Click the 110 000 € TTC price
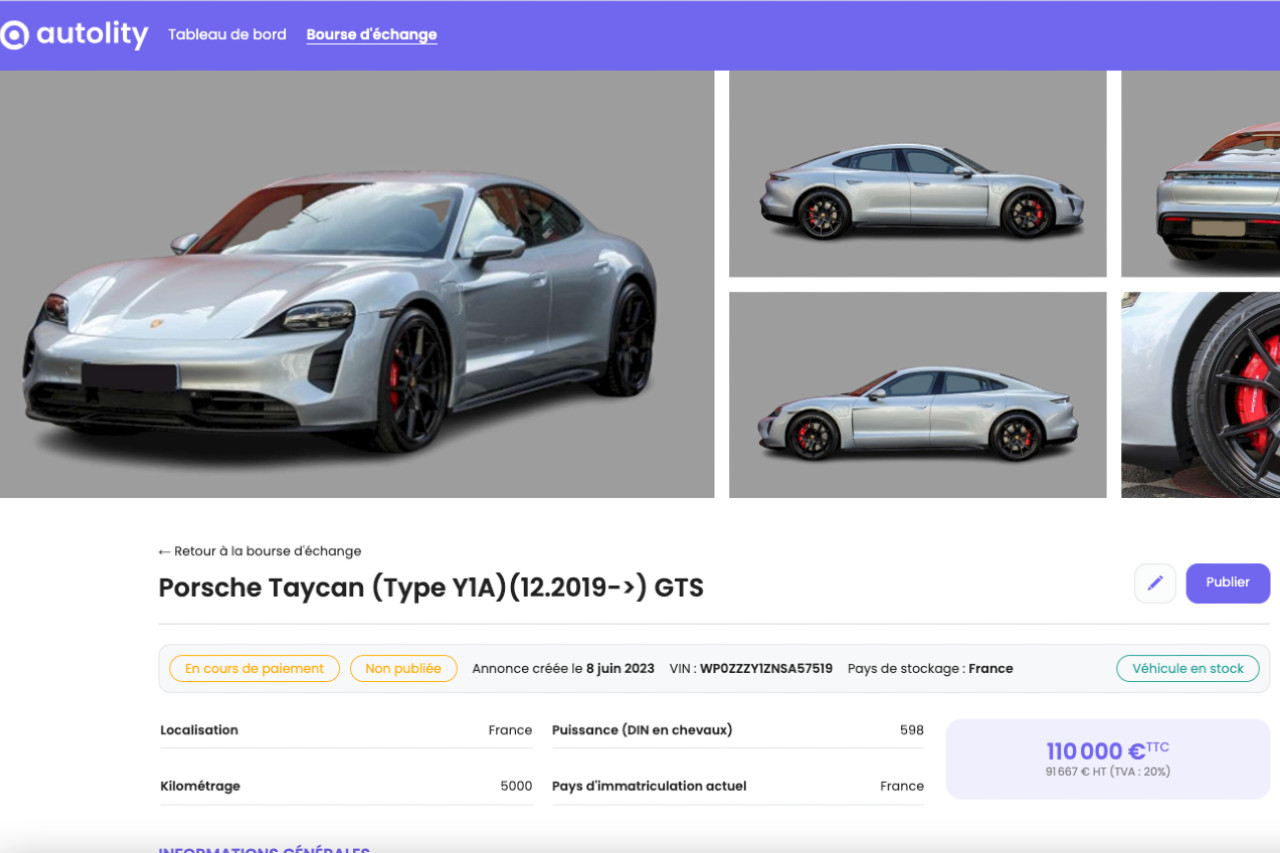This screenshot has height=853, width=1280. point(1107,751)
